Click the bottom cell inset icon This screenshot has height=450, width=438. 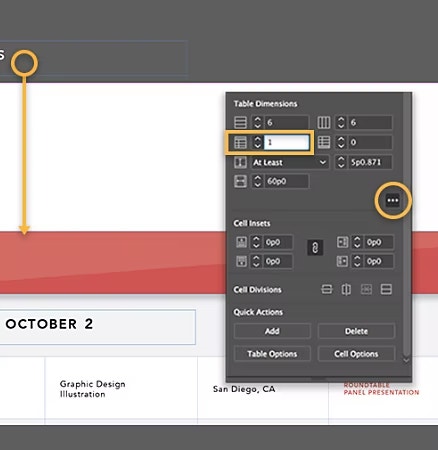click(x=241, y=261)
